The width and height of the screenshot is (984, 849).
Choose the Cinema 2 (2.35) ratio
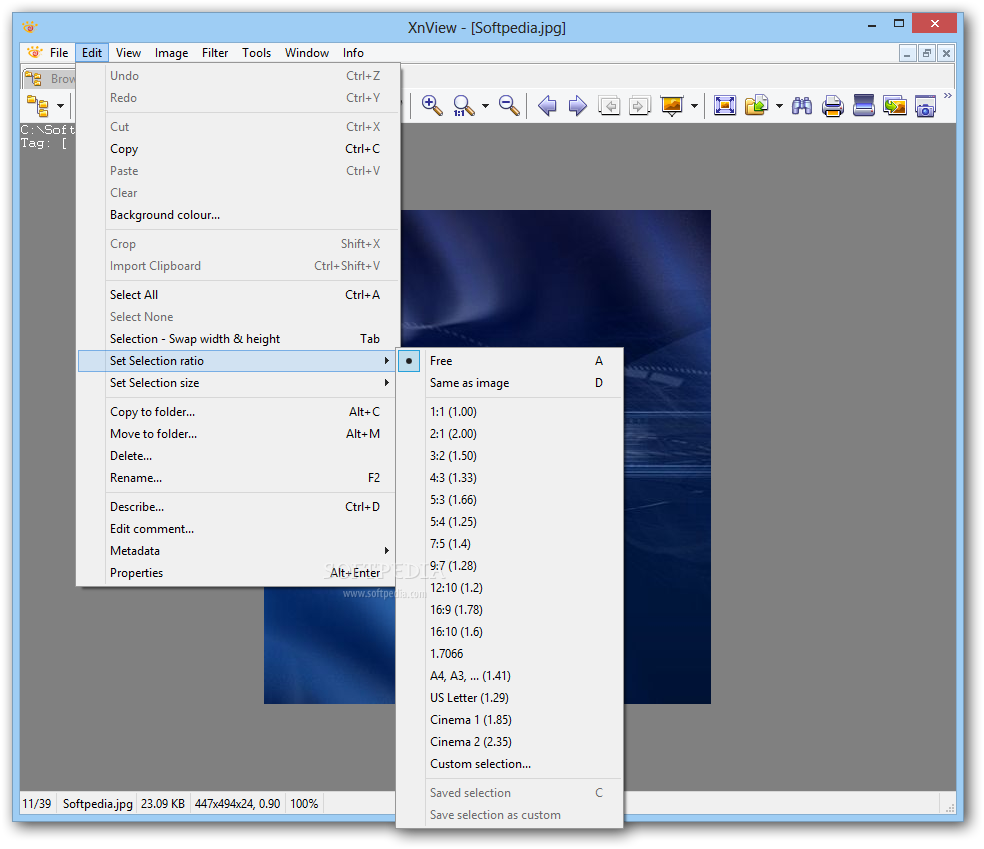[x=510, y=742]
